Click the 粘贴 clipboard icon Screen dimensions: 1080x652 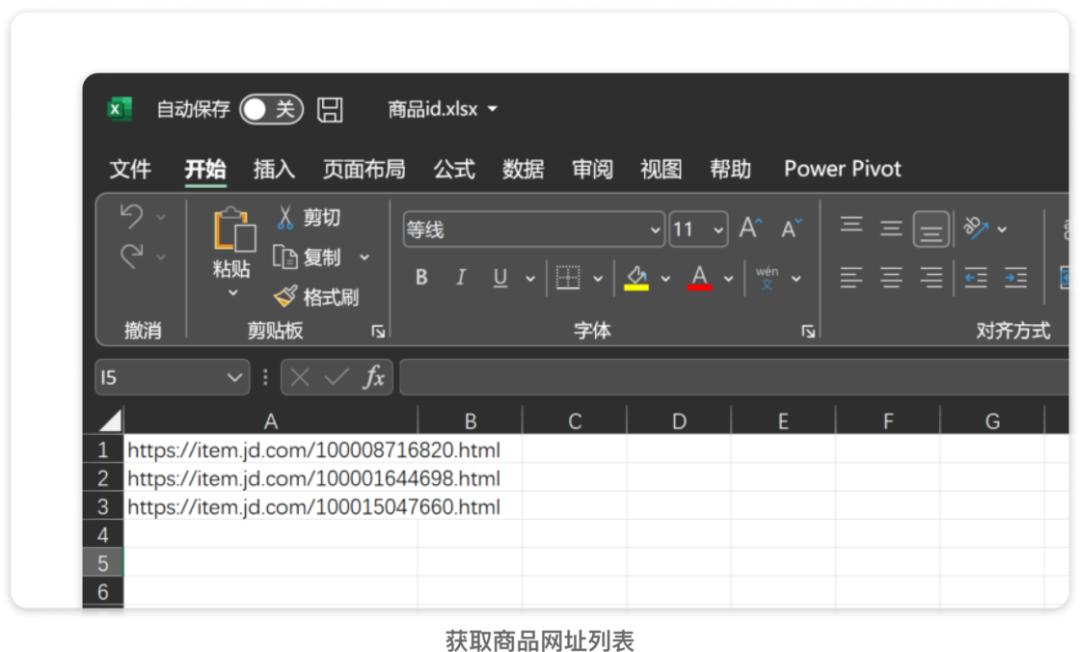click(x=233, y=229)
